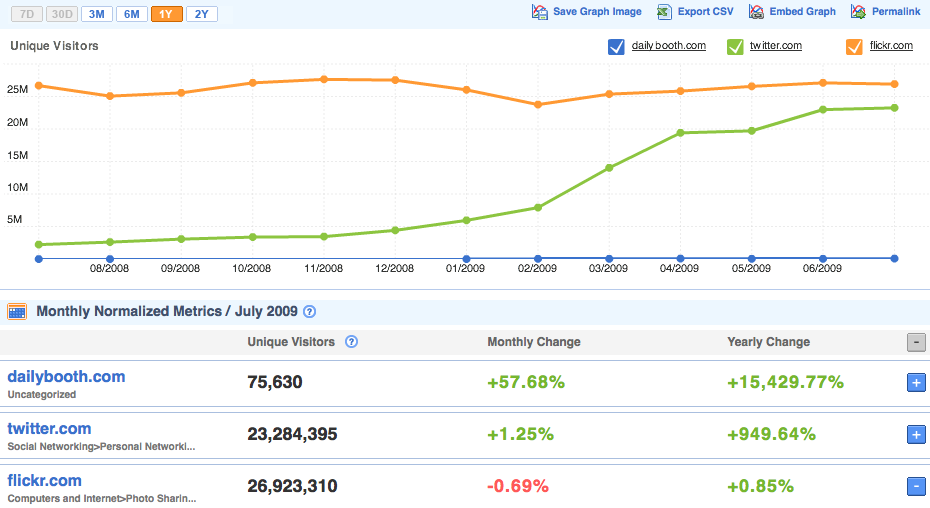The image size is (930, 508).
Task: Click the Monthly Normalized Metrics / July 2009 heading
Action: 167,312
